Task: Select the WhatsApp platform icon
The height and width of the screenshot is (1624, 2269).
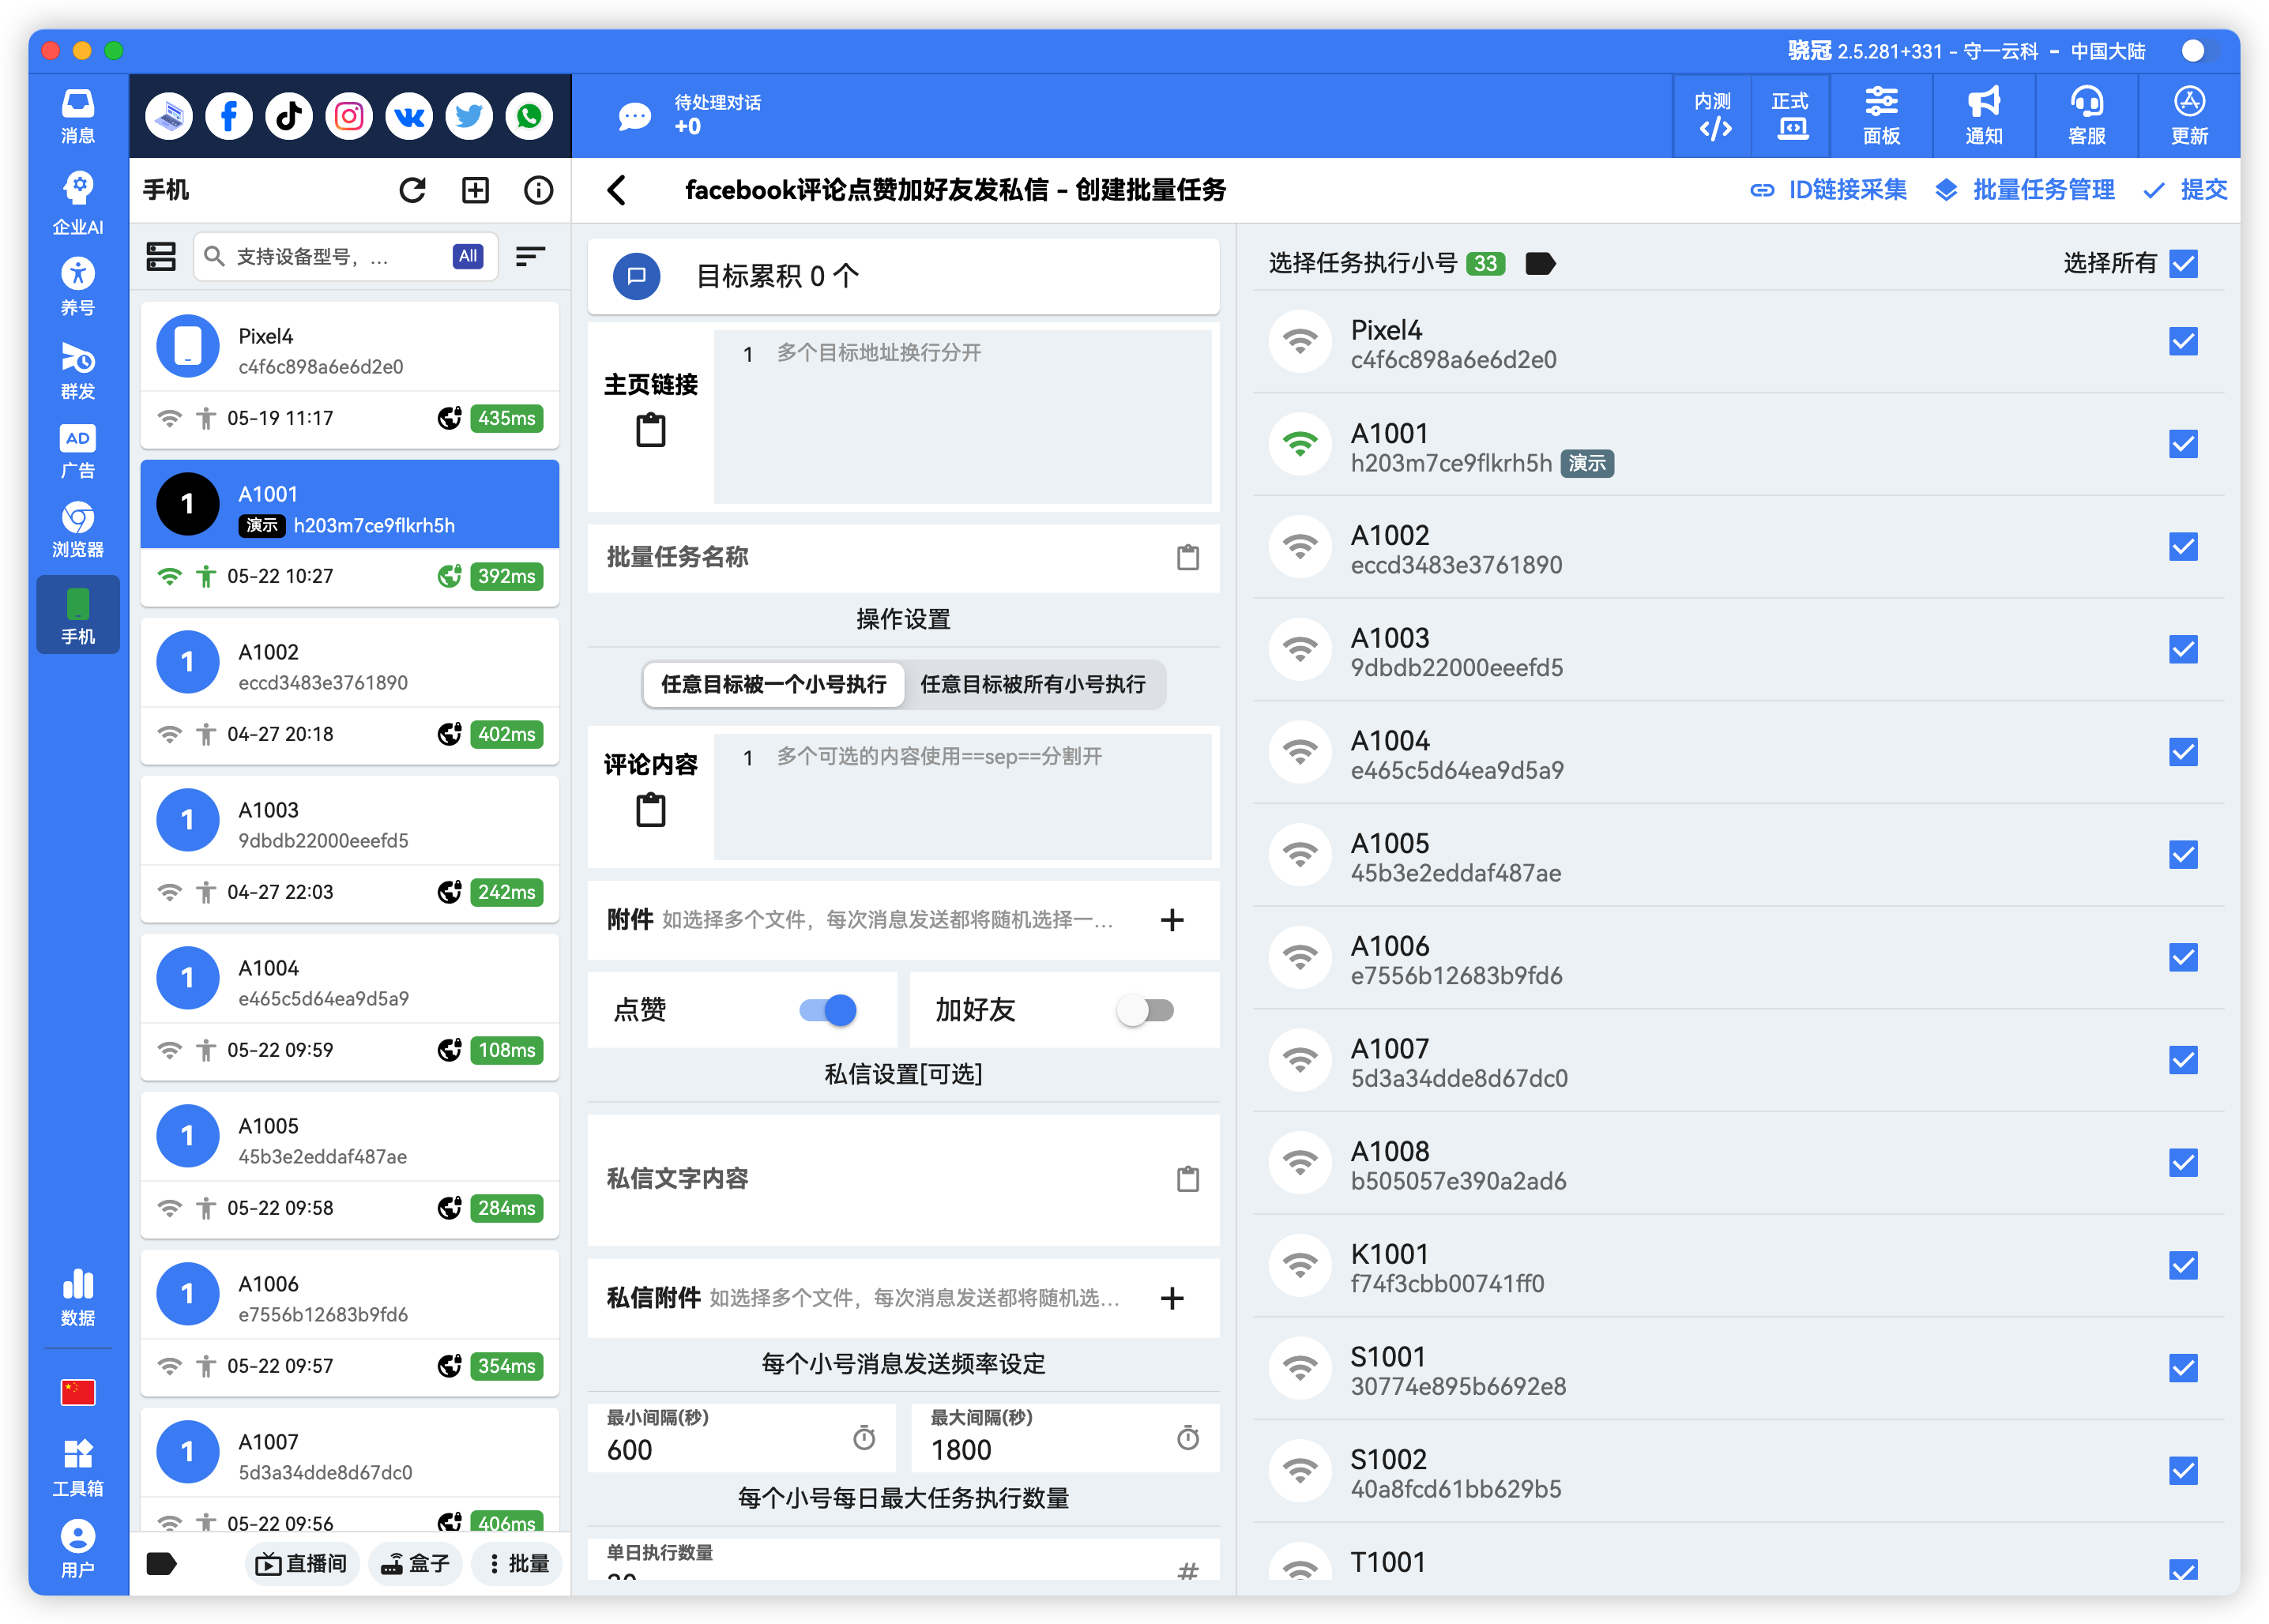Action: click(x=529, y=115)
